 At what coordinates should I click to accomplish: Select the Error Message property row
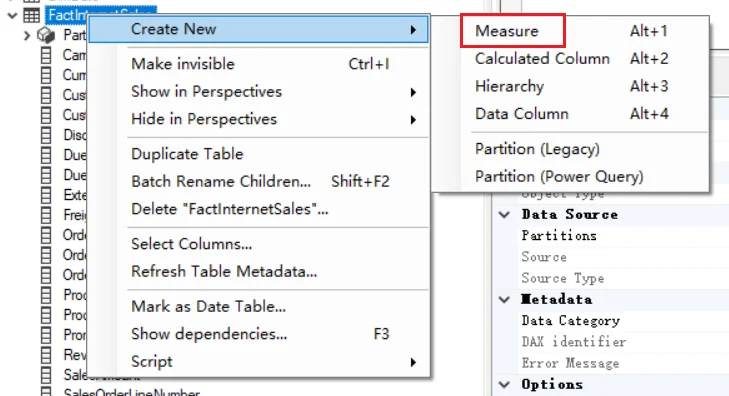pos(623,363)
